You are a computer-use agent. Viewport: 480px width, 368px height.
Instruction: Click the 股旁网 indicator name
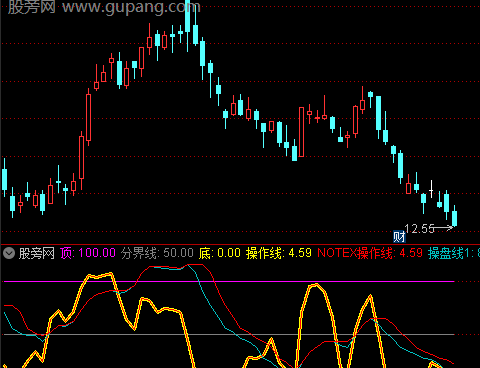(x=37, y=253)
